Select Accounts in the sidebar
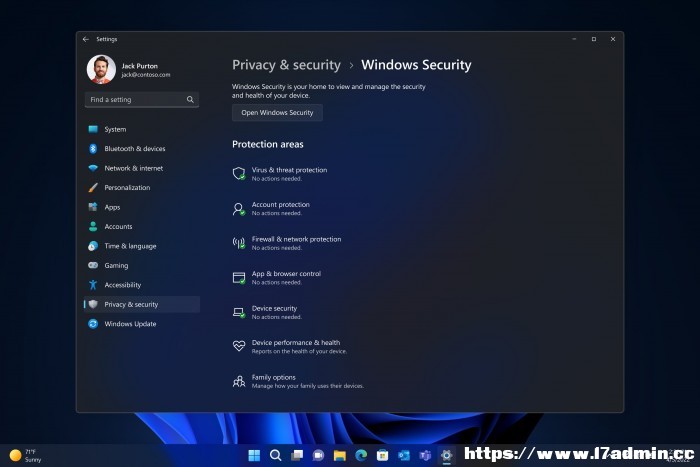 pos(142,226)
